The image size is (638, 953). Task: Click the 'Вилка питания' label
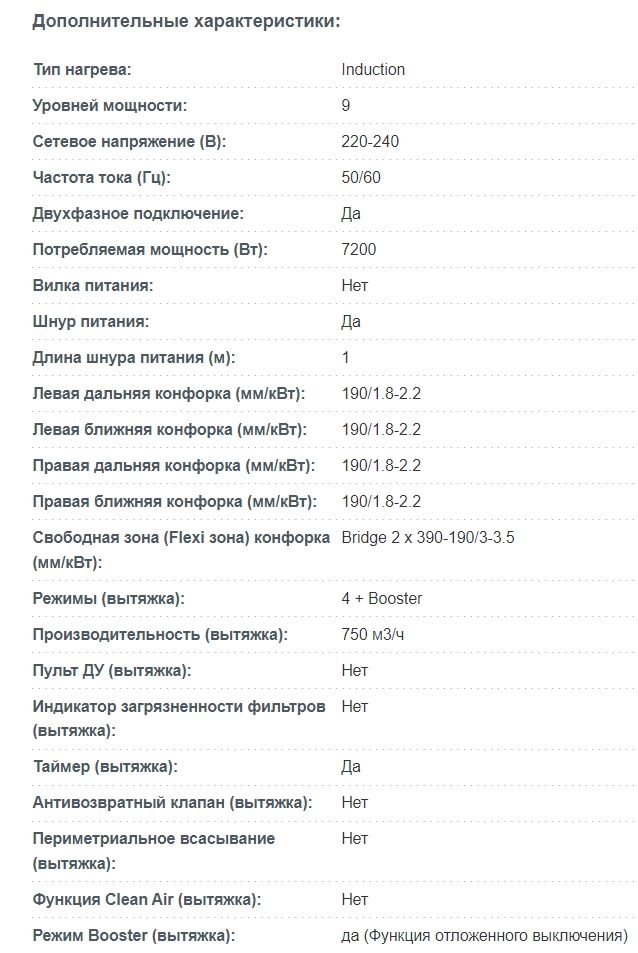coord(93,286)
